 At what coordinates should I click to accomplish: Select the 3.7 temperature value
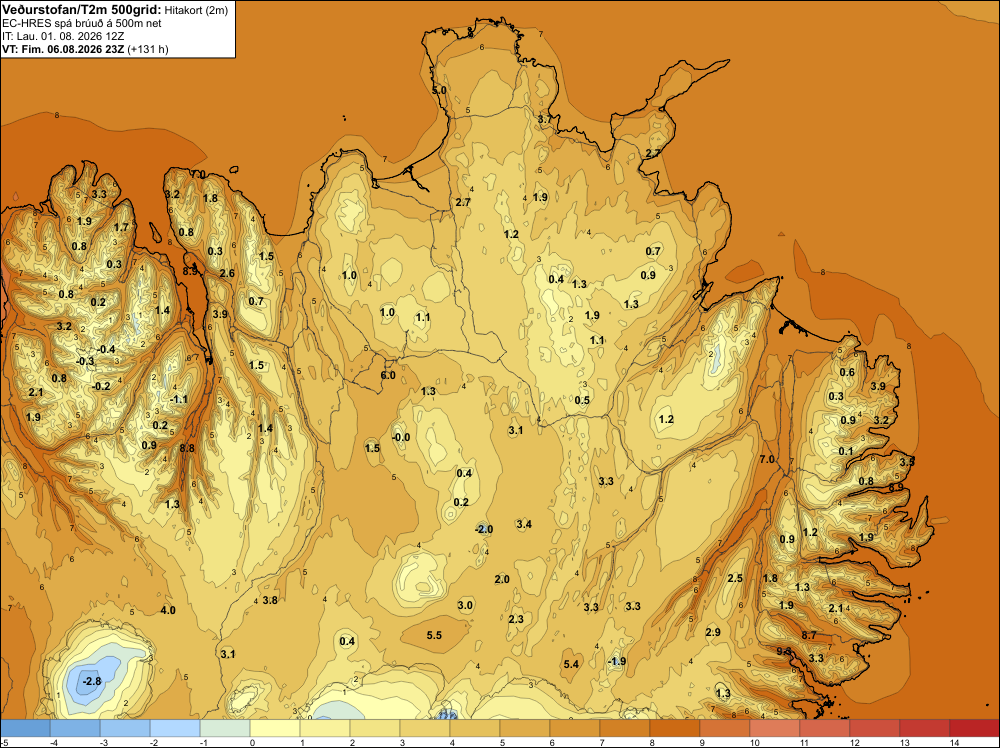pyautogui.click(x=545, y=119)
